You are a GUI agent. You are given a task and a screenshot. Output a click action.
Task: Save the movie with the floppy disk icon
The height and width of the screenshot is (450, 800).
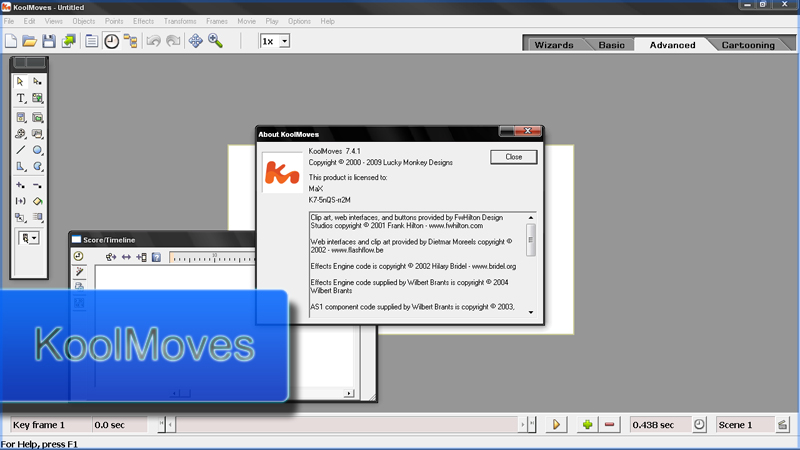coord(49,41)
